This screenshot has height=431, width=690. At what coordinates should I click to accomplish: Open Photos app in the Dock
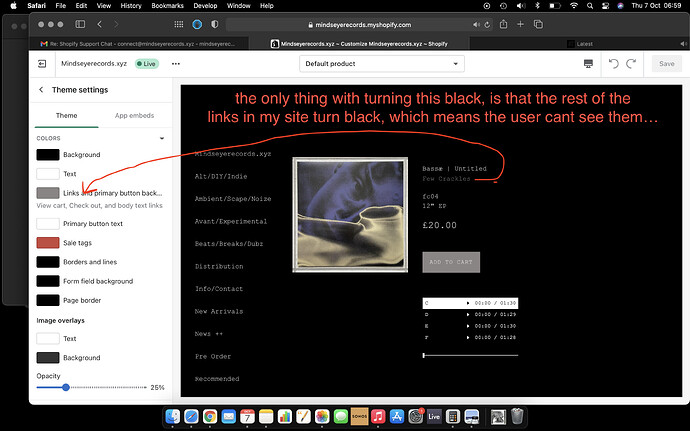322,416
